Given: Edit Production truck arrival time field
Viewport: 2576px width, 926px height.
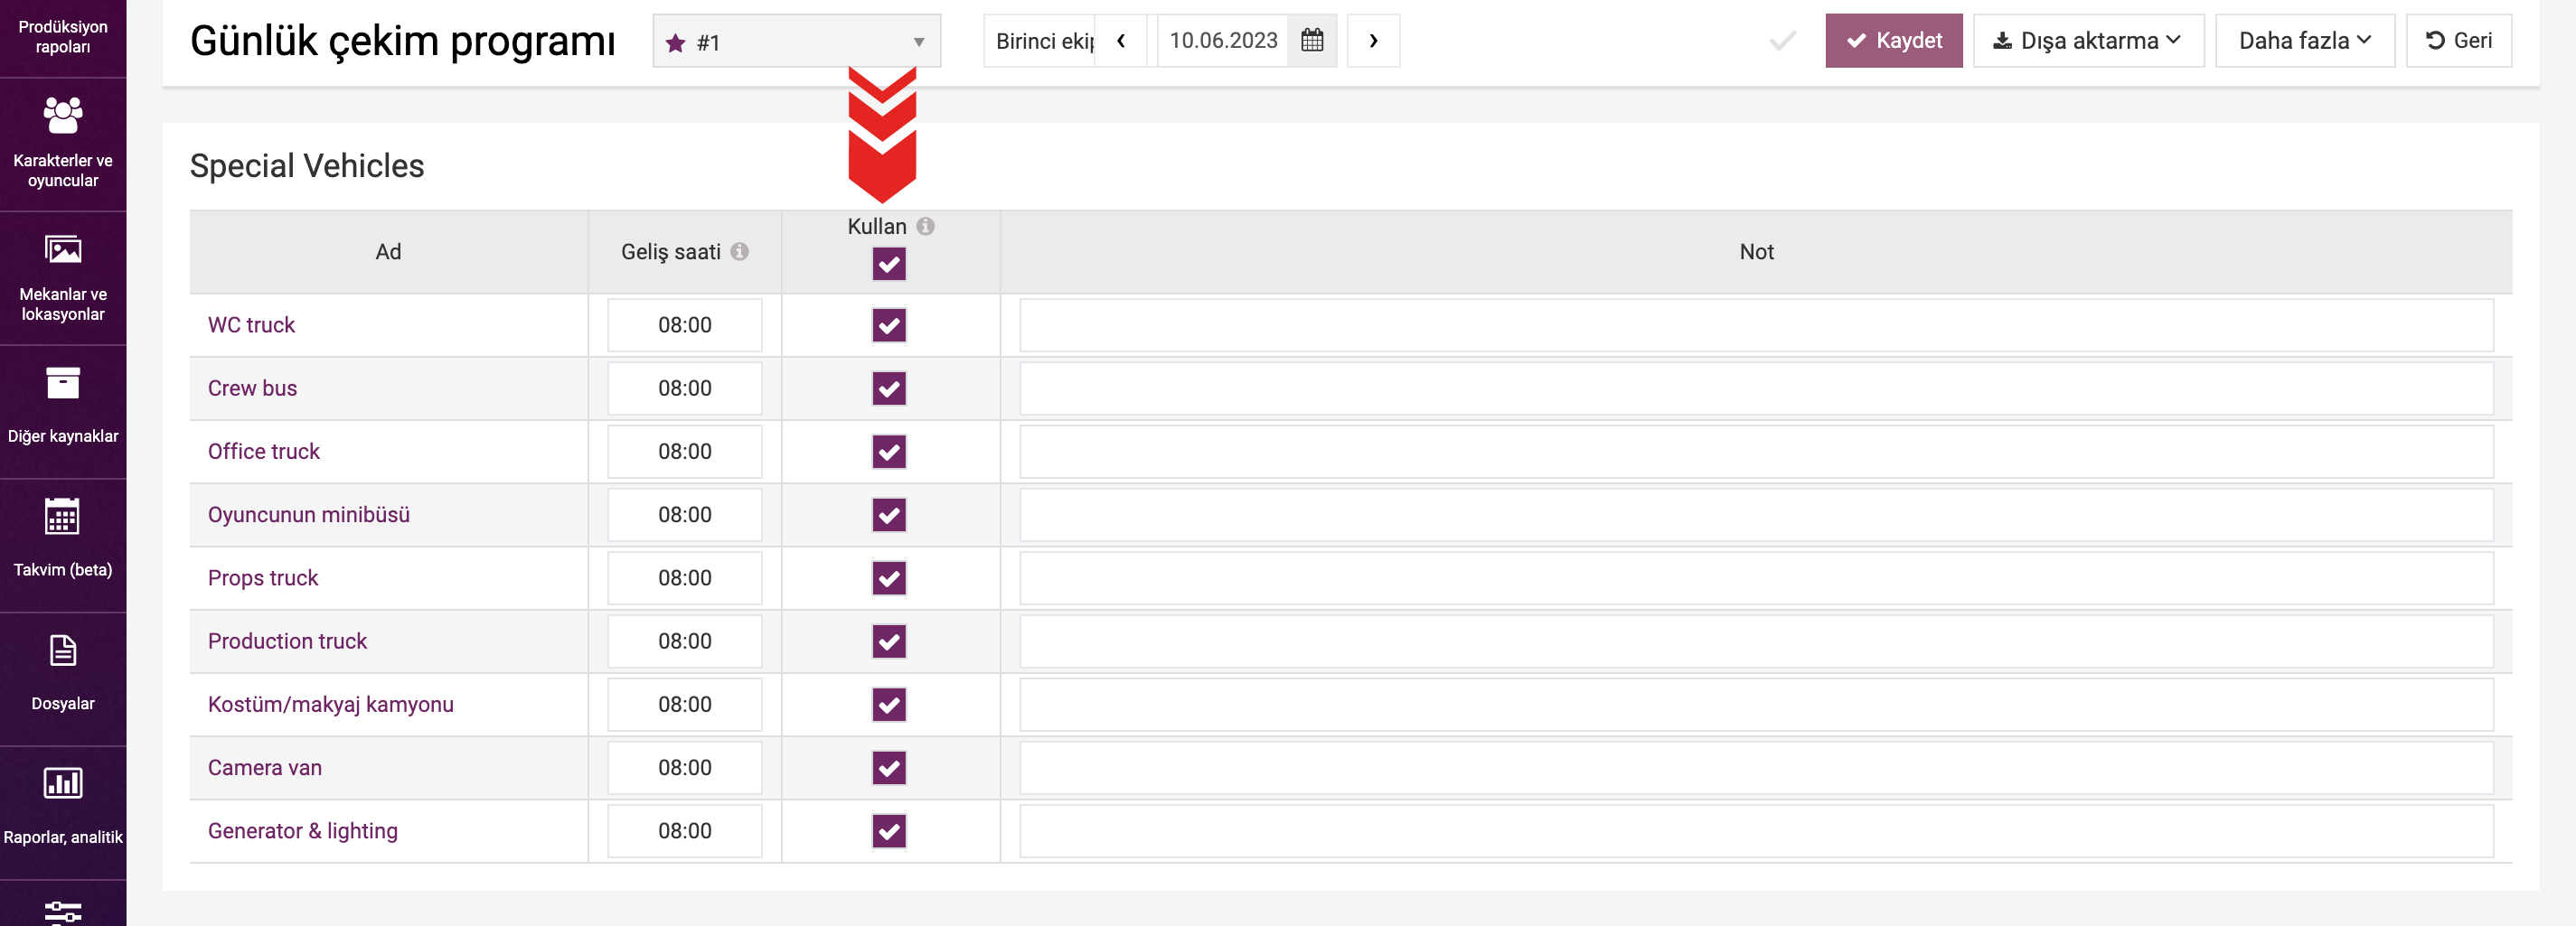Looking at the screenshot, I should 685,641.
